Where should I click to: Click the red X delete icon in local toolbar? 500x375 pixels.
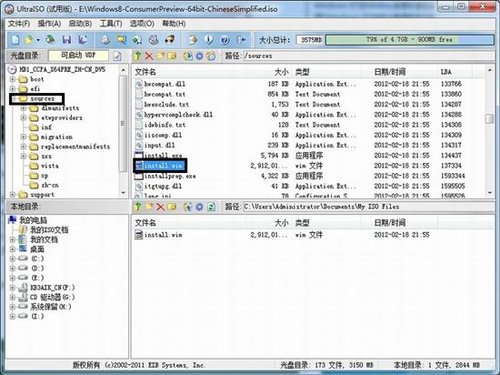pyautogui.click(x=160, y=207)
